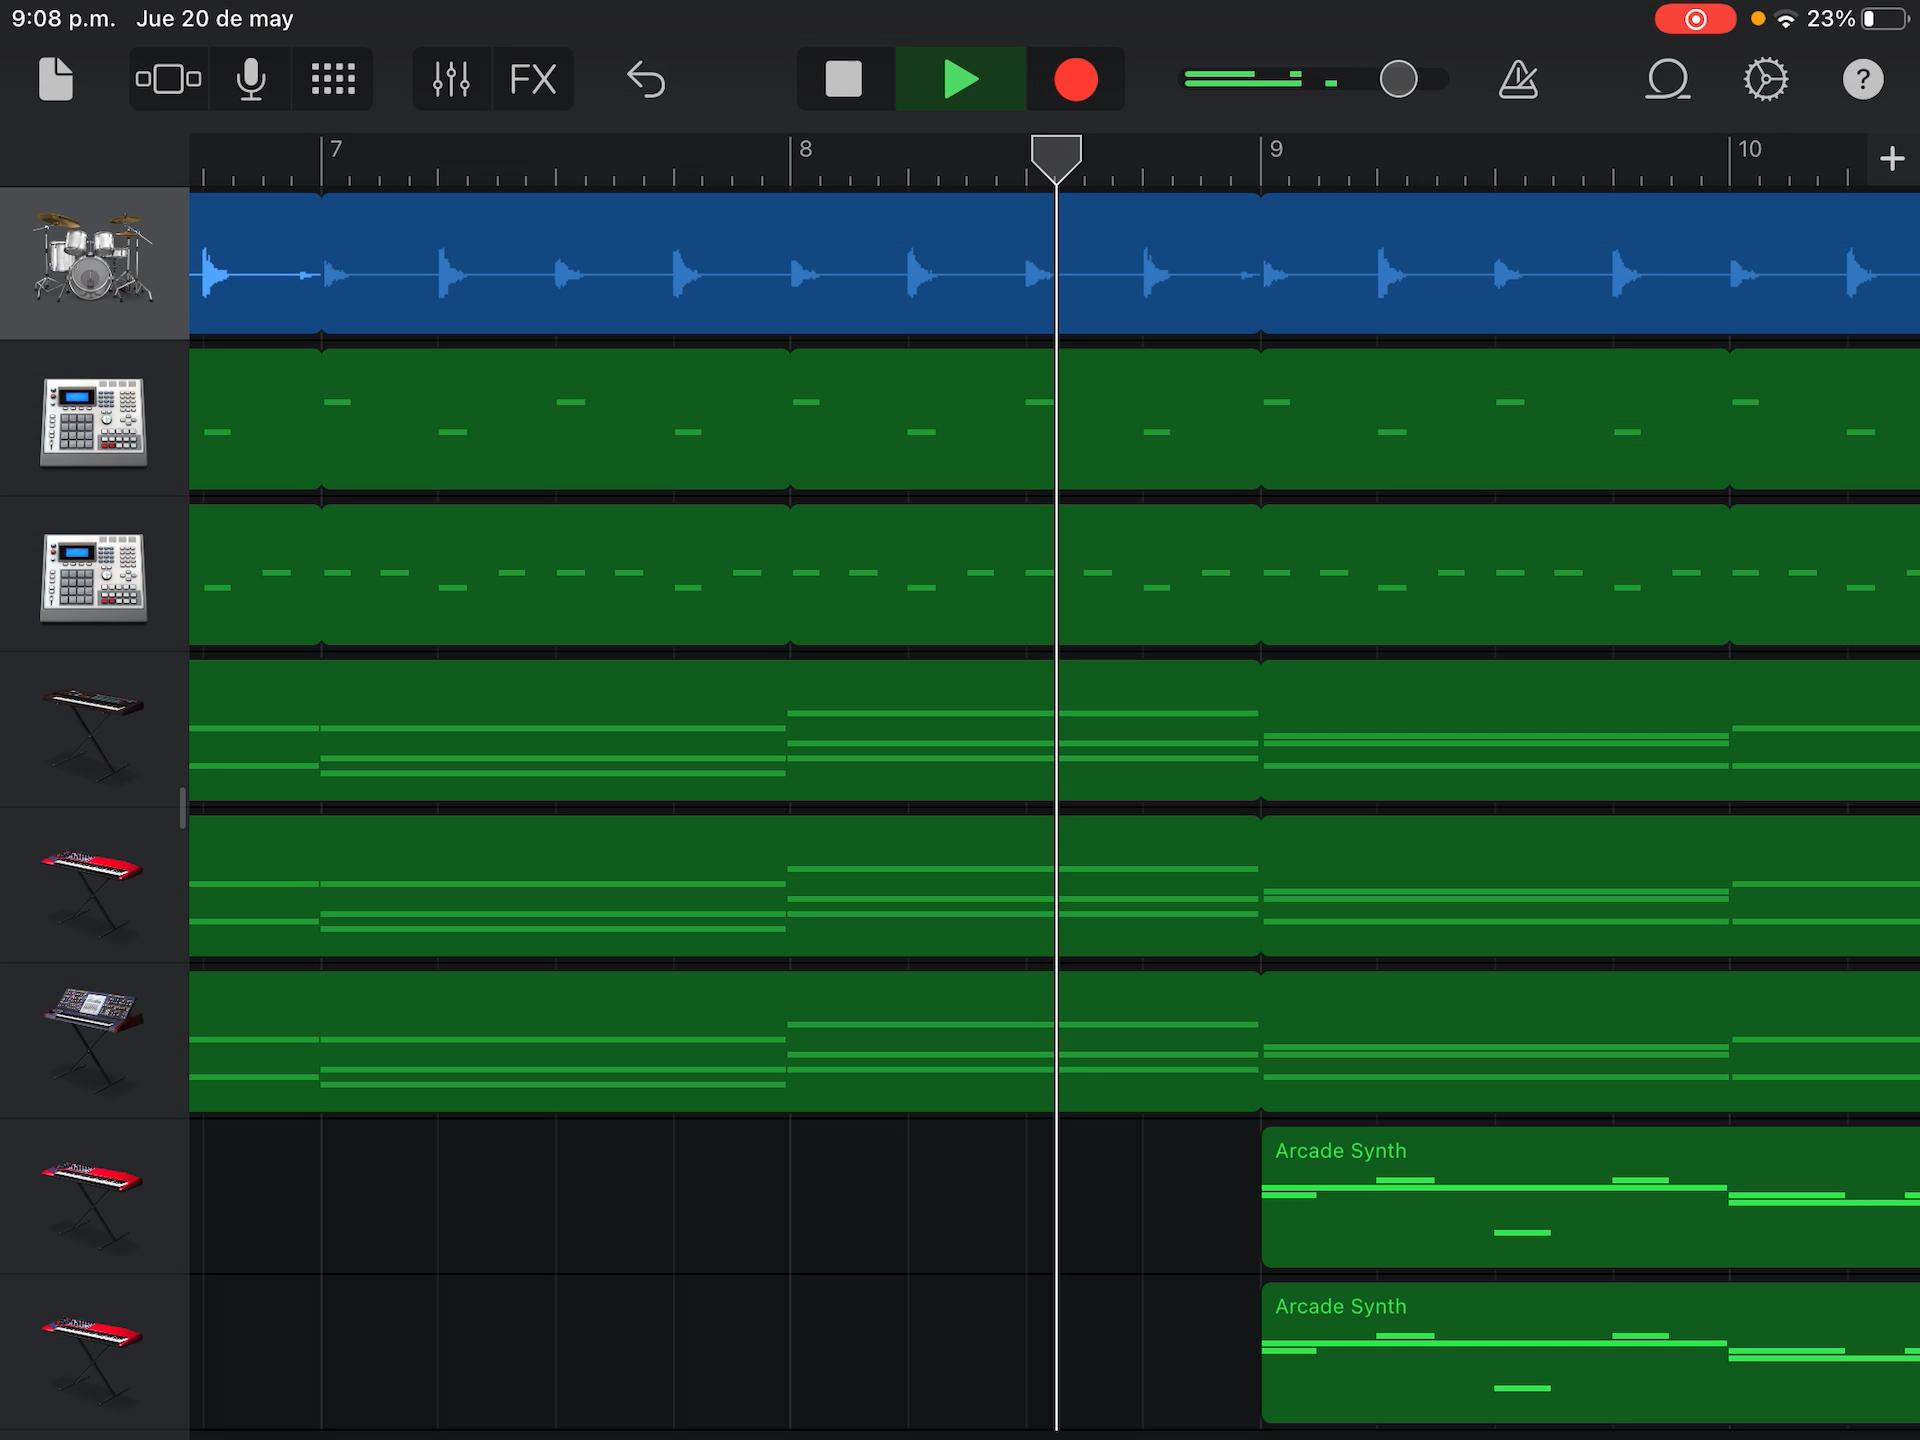Tap the playhead marker in ruler
The image size is (1920, 1440).
[1056, 158]
